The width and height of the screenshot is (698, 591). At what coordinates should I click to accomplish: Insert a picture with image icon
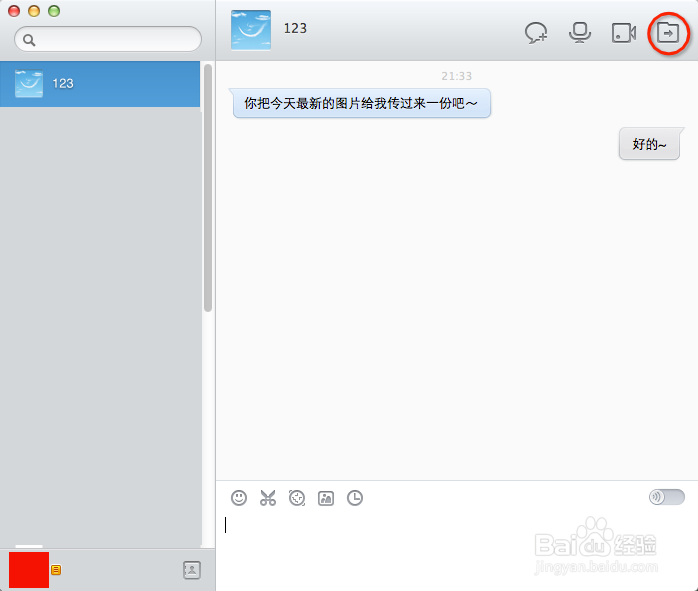[x=326, y=498]
